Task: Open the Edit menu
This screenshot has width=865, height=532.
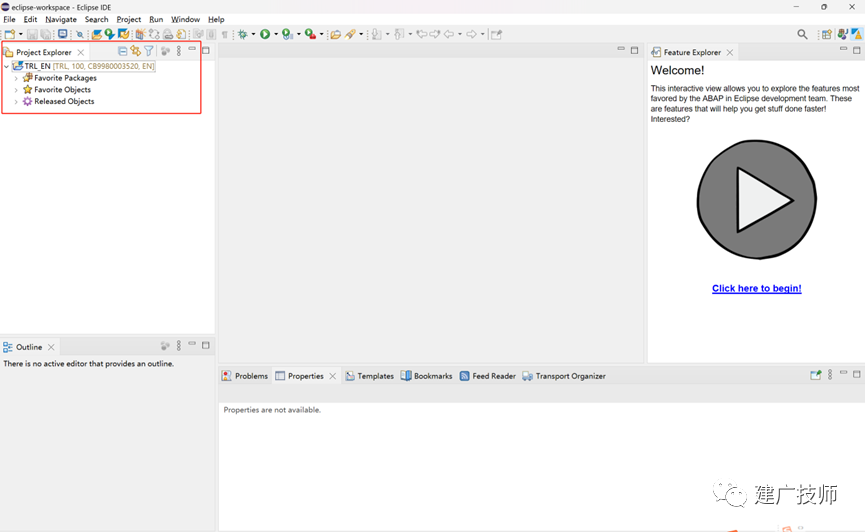Action: coord(30,19)
